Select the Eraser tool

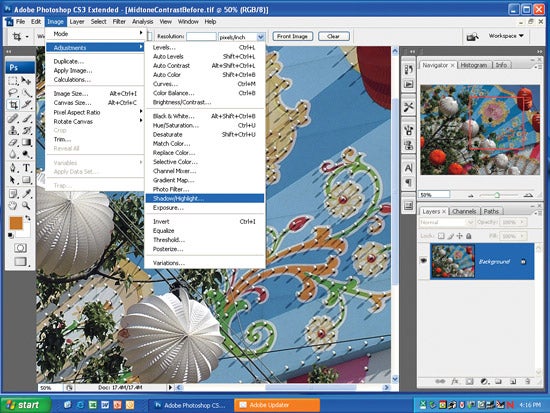(x=13, y=142)
